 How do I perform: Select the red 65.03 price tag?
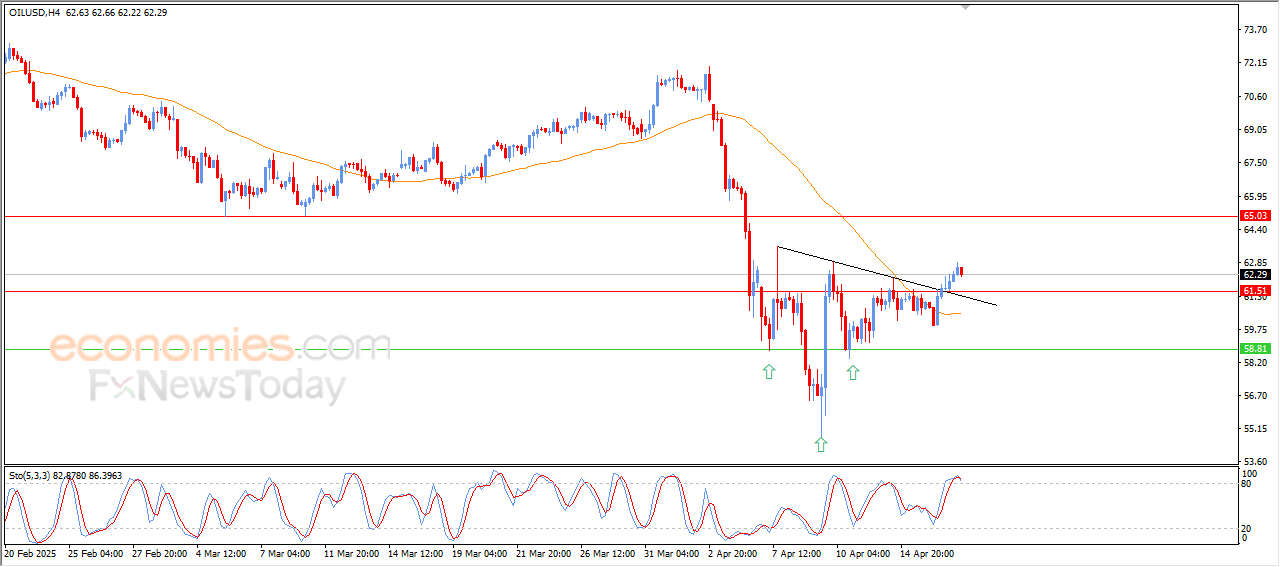pos(1255,215)
